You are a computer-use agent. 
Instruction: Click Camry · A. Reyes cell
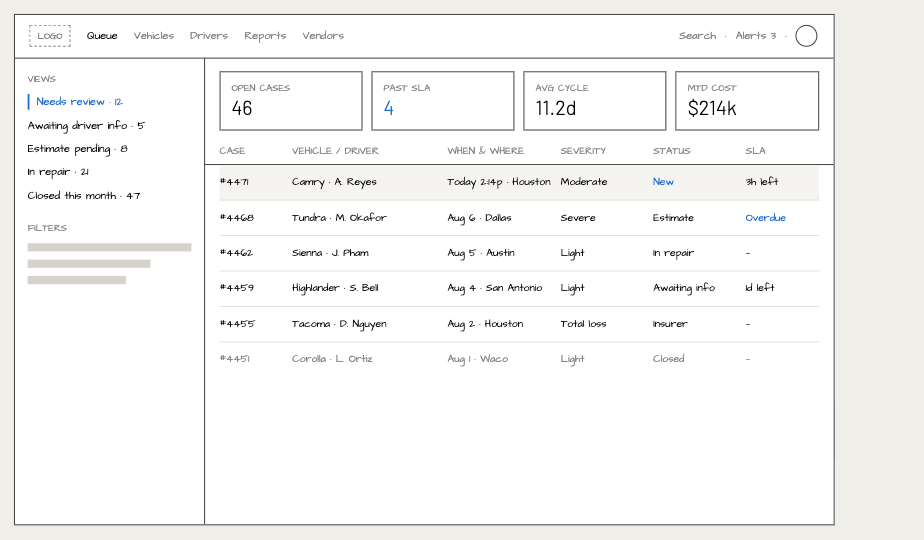click(334, 182)
